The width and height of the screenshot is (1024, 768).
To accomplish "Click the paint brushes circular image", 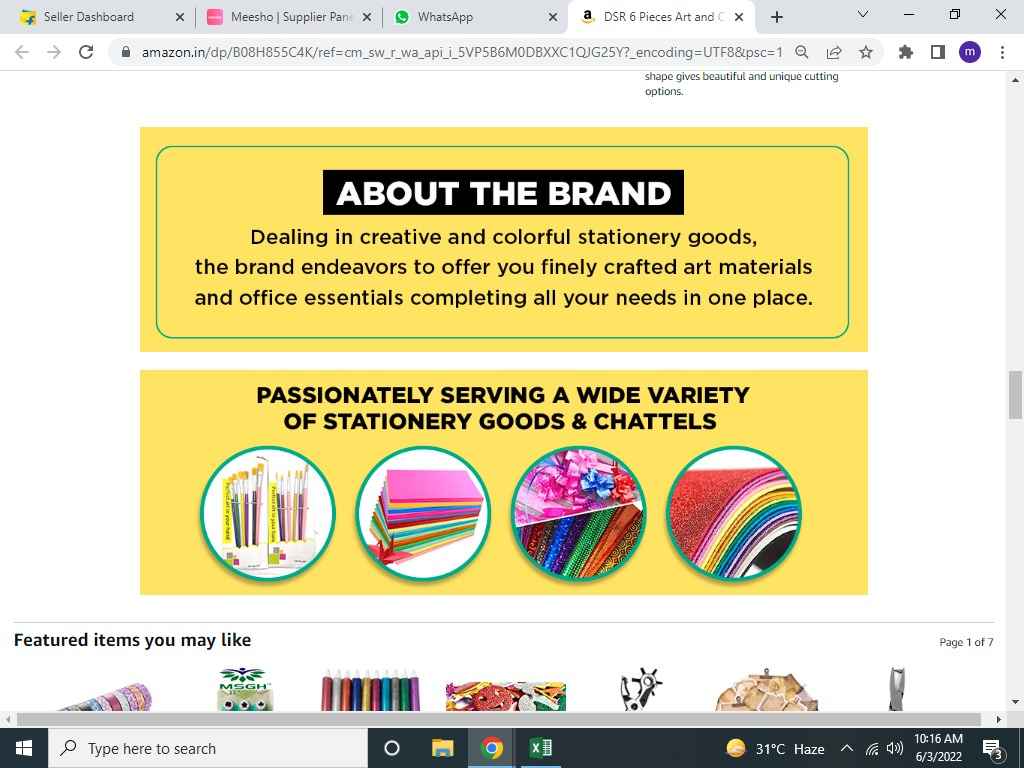I will (x=268, y=514).
